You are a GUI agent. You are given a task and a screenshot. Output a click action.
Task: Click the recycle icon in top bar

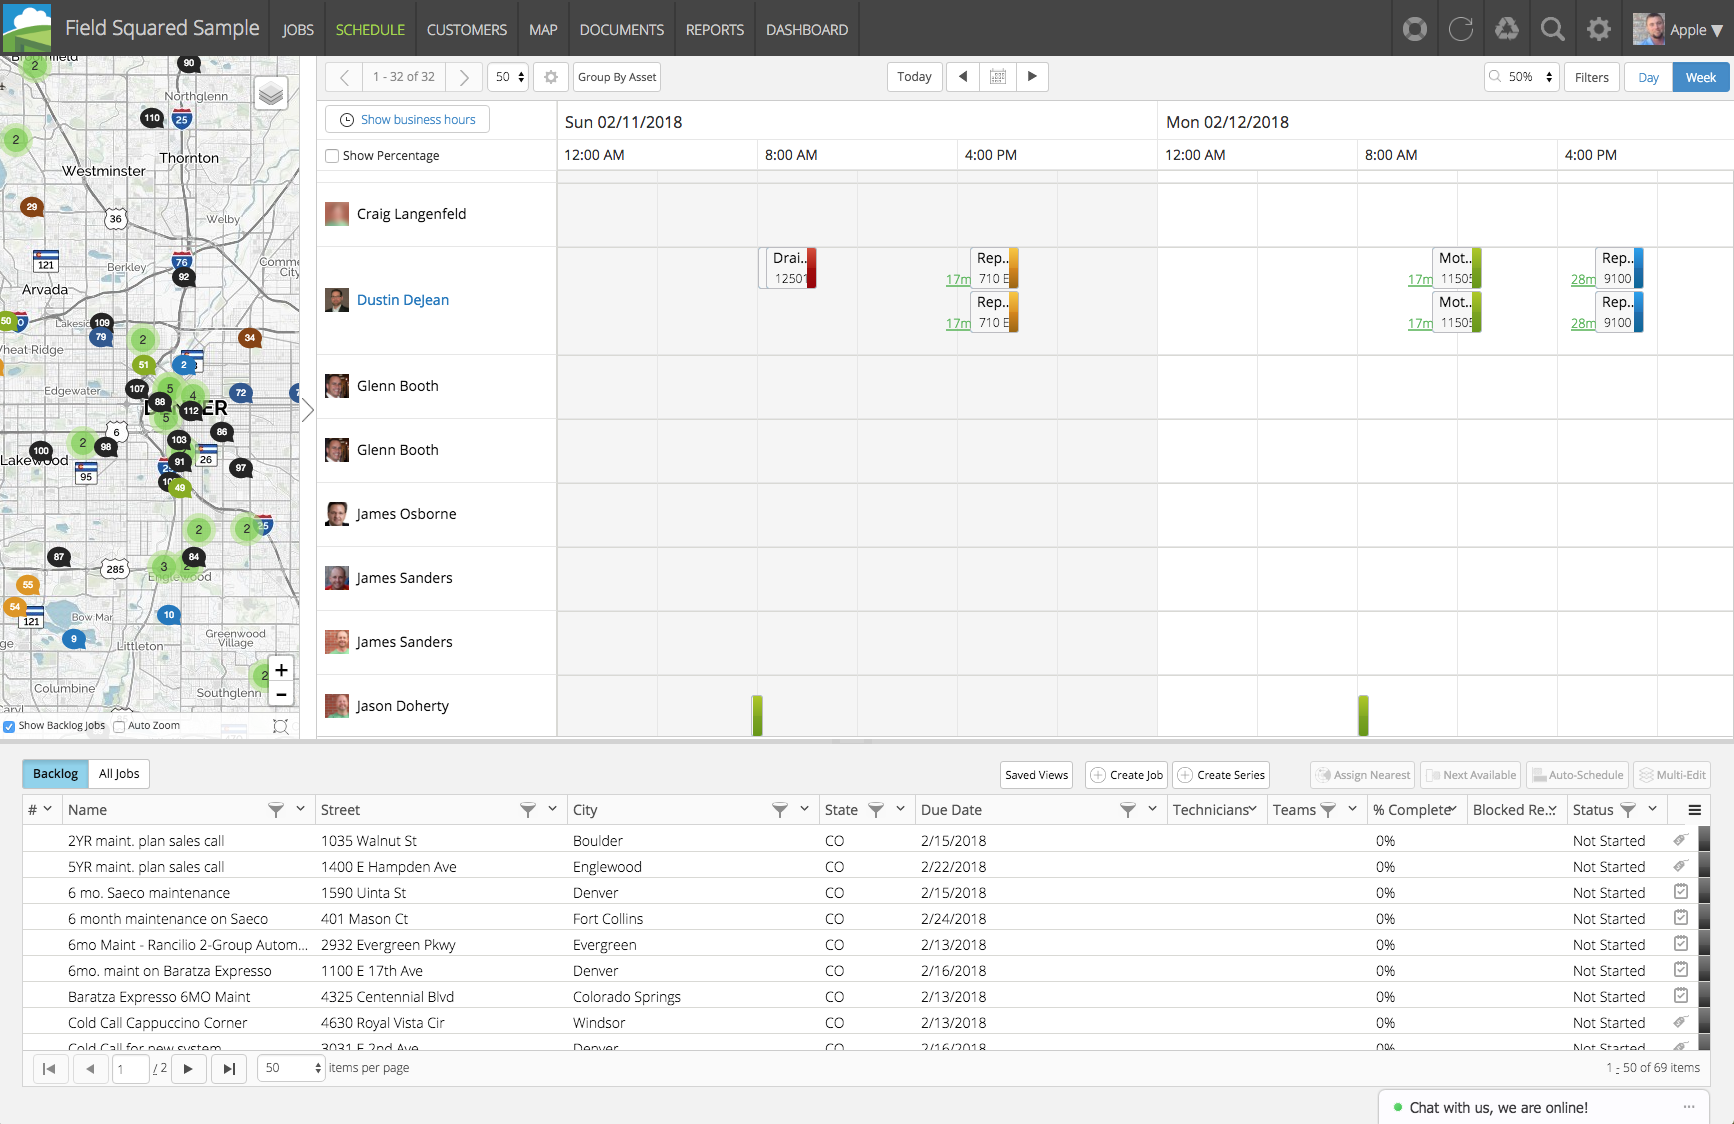click(x=1507, y=29)
